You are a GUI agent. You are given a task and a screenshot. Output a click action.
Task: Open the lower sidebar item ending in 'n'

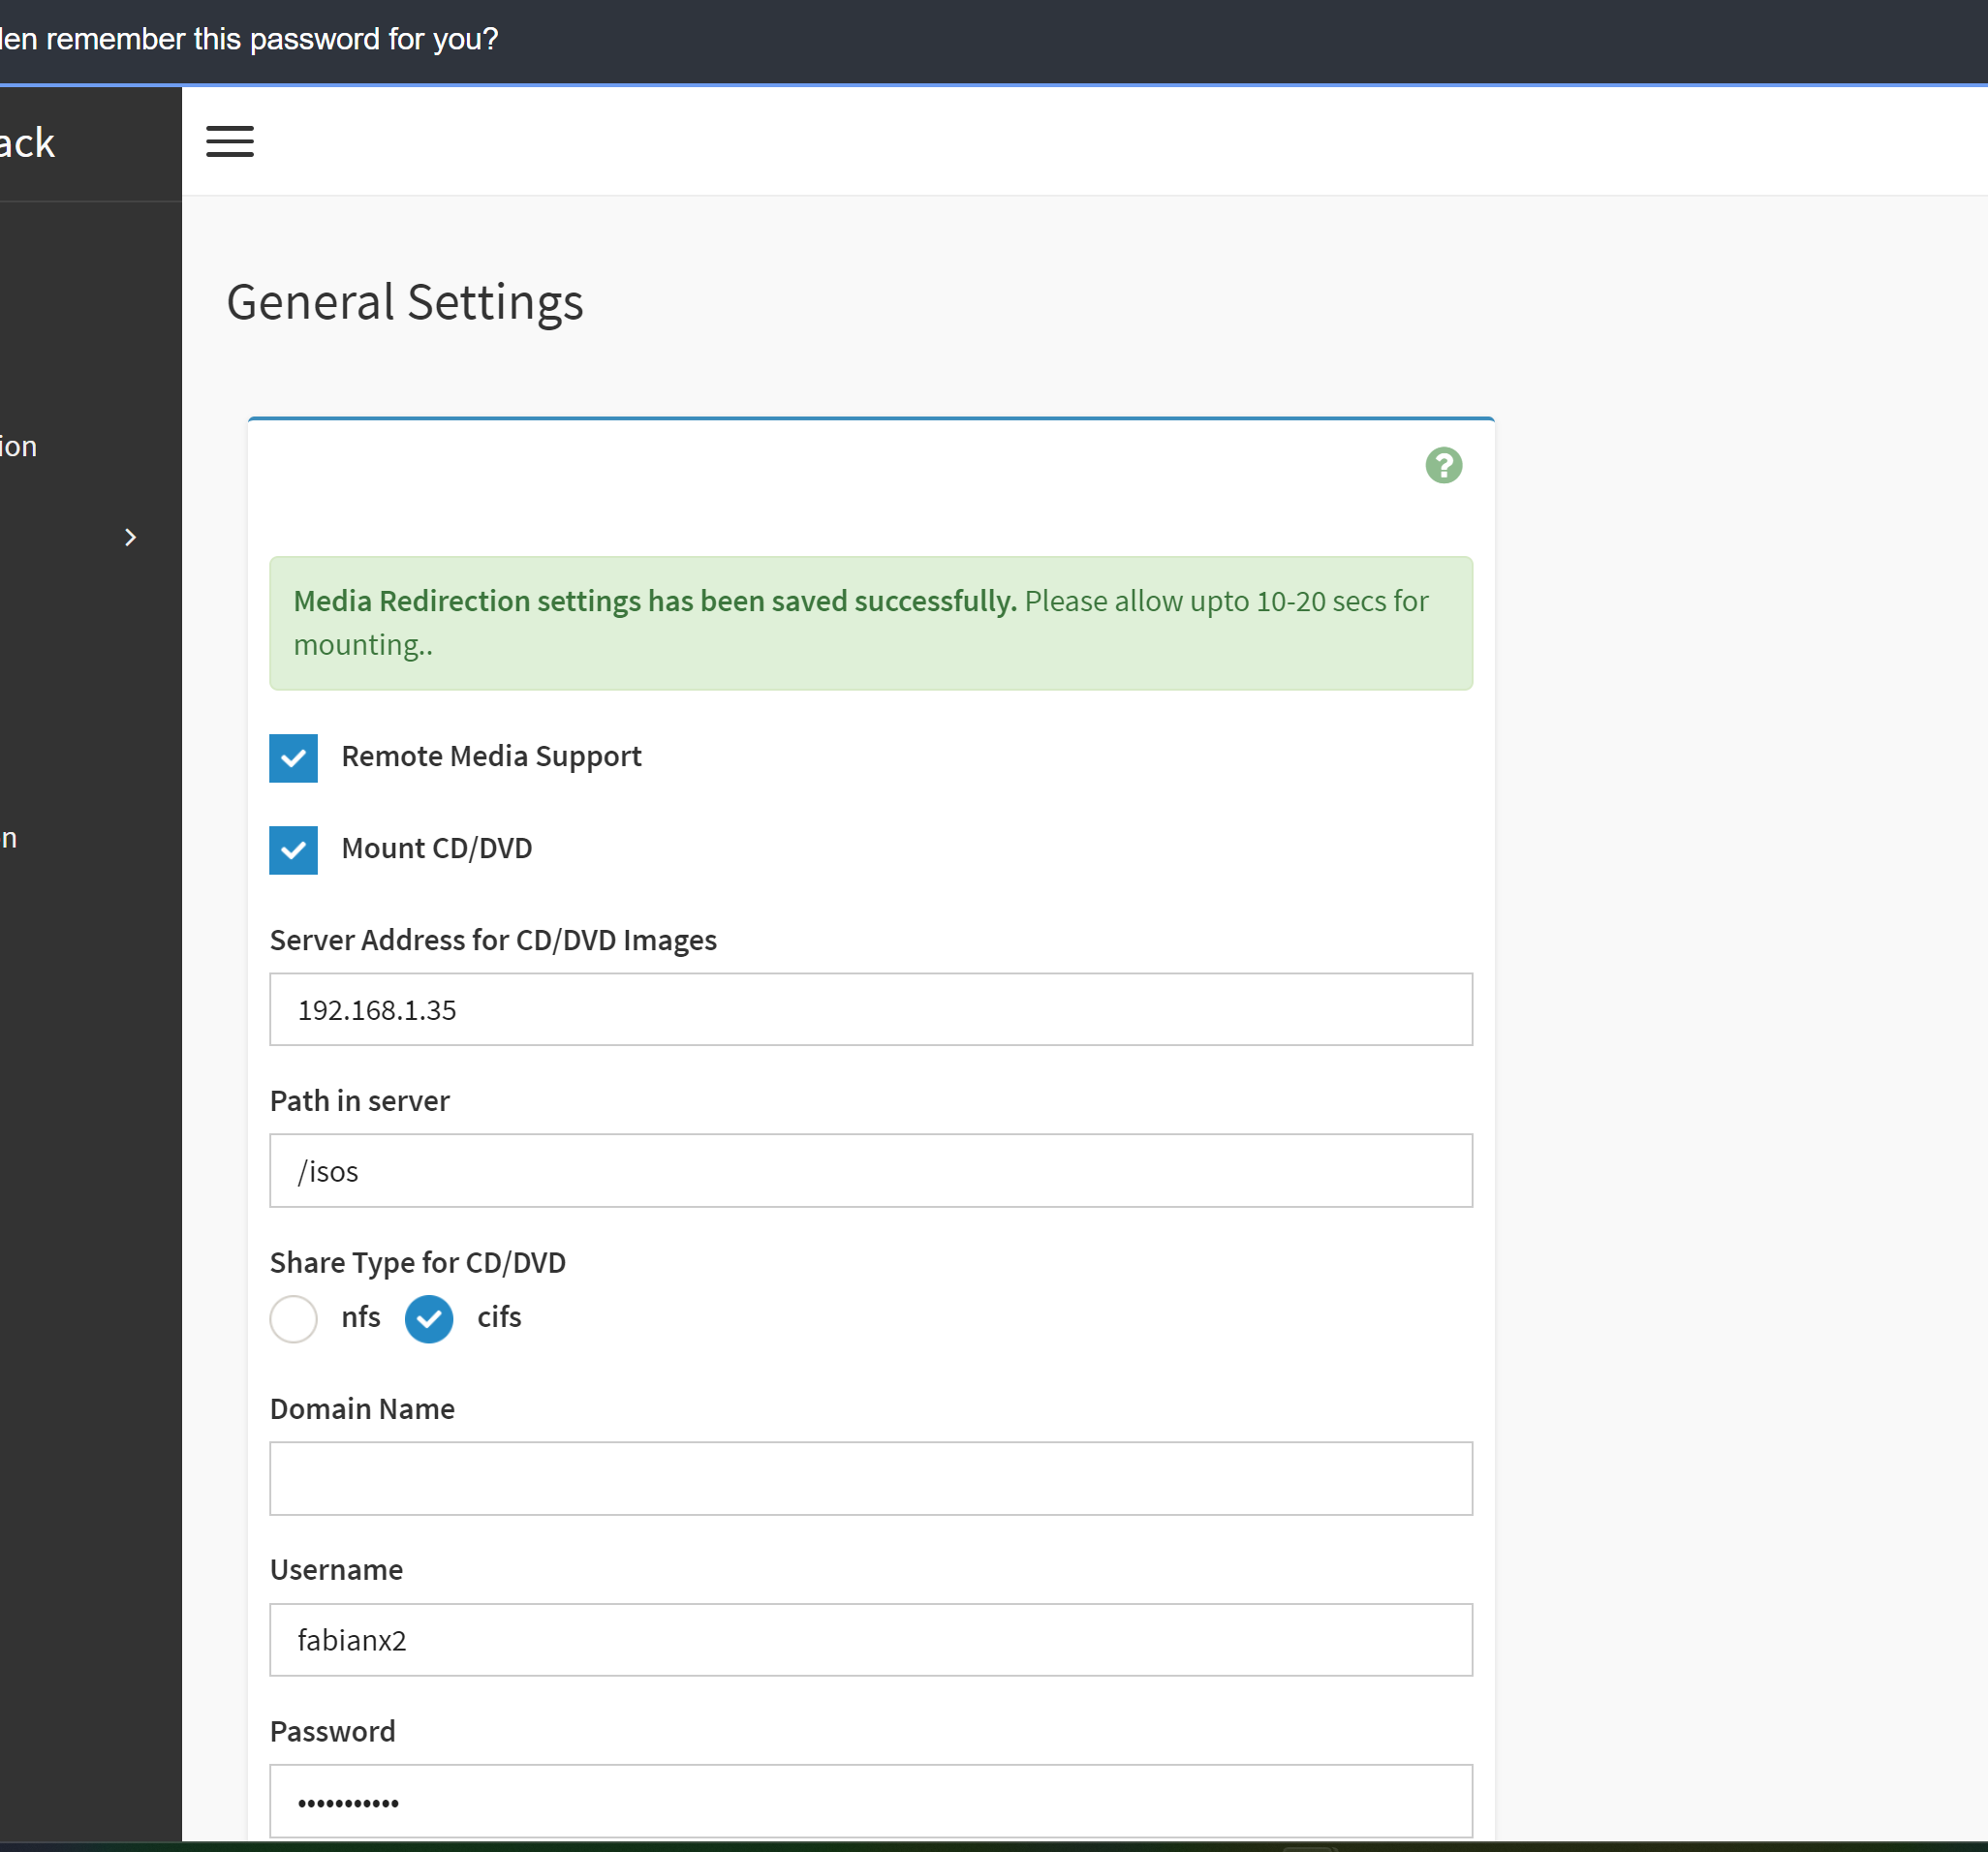coord(10,838)
